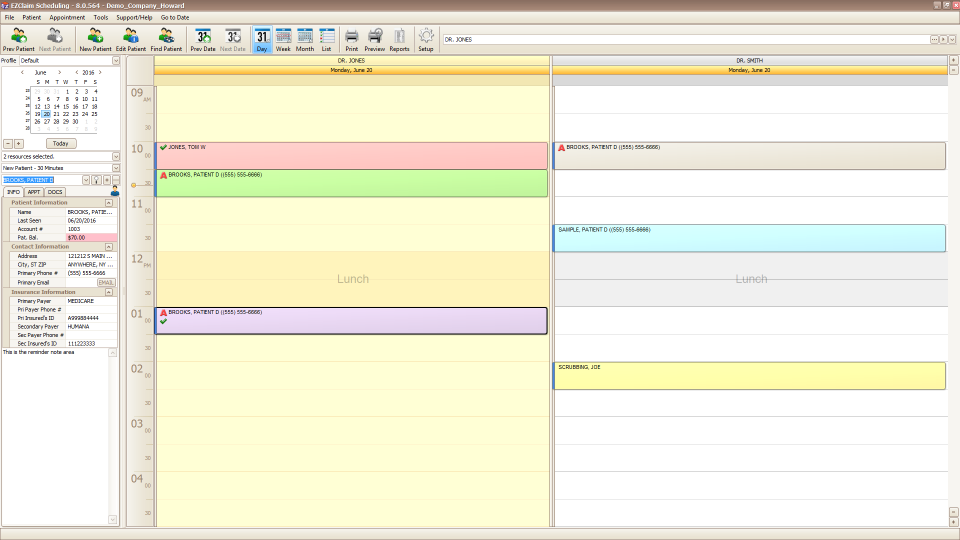This screenshot has width=960, height=540.
Task: Click the checkmark on Jones, Tom W appointment
Action: pos(163,148)
